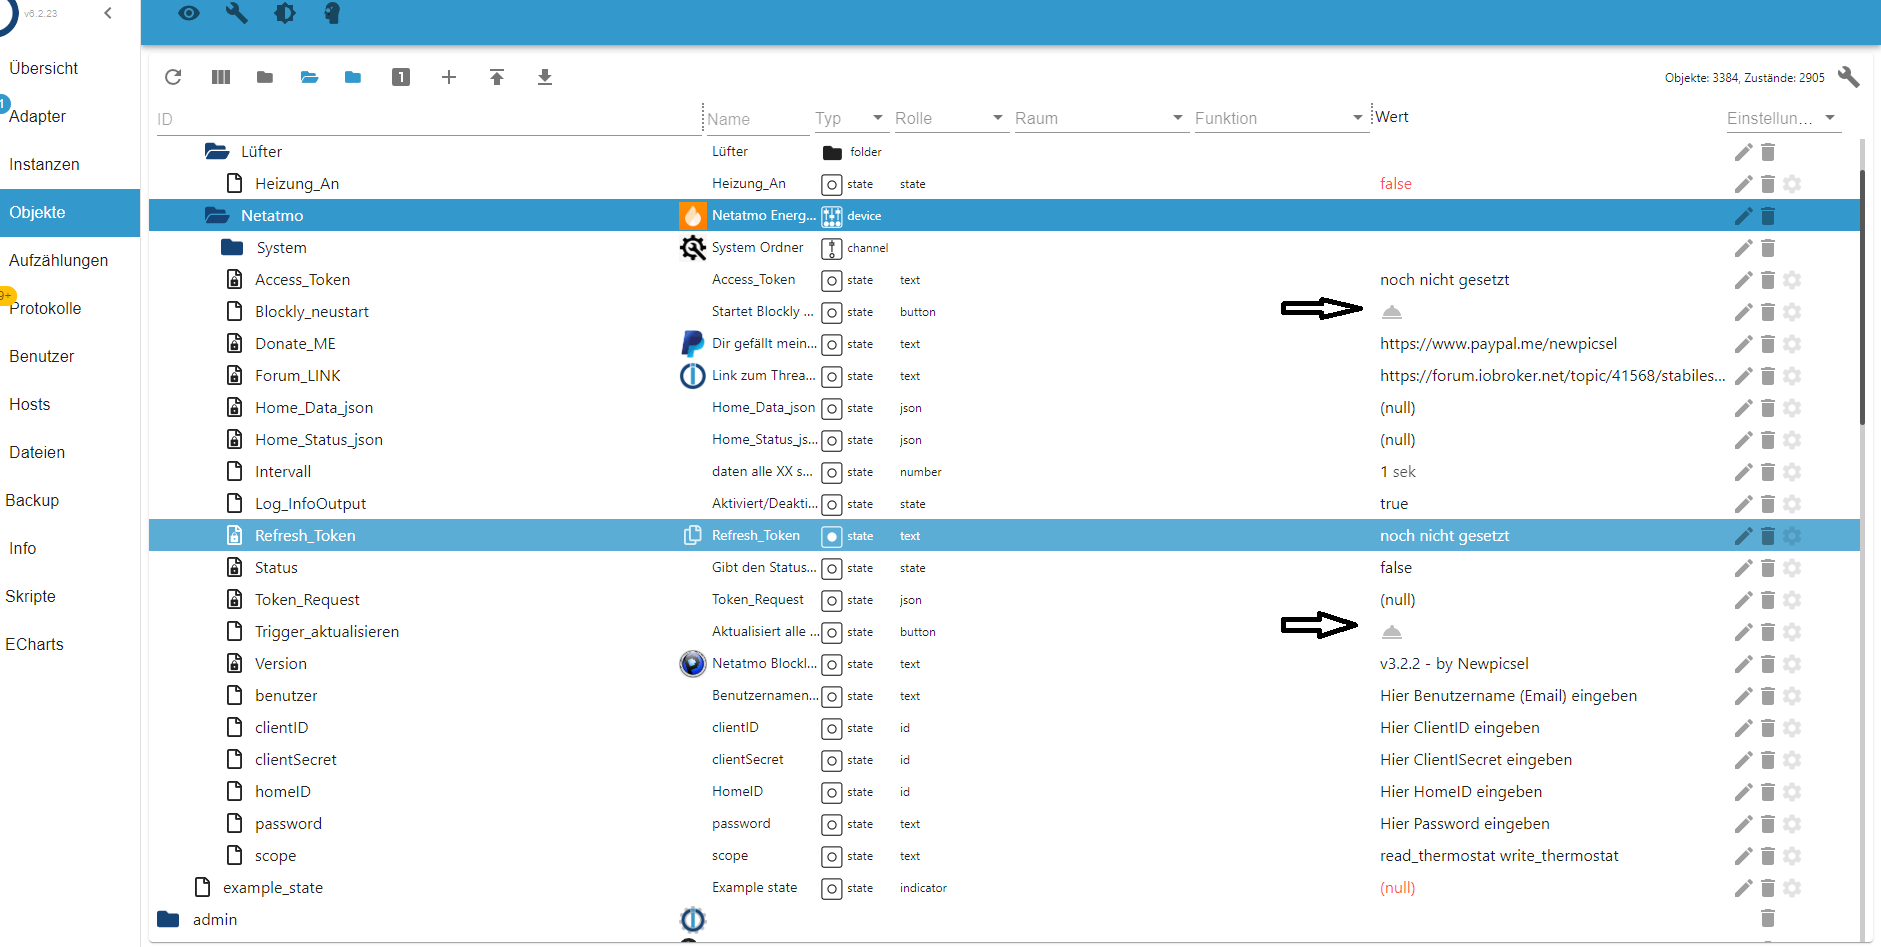Trigger the Trigger_aktualisieren button value
Image resolution: width=1881 pixels, height=947 pixels.
point(1391,632)
